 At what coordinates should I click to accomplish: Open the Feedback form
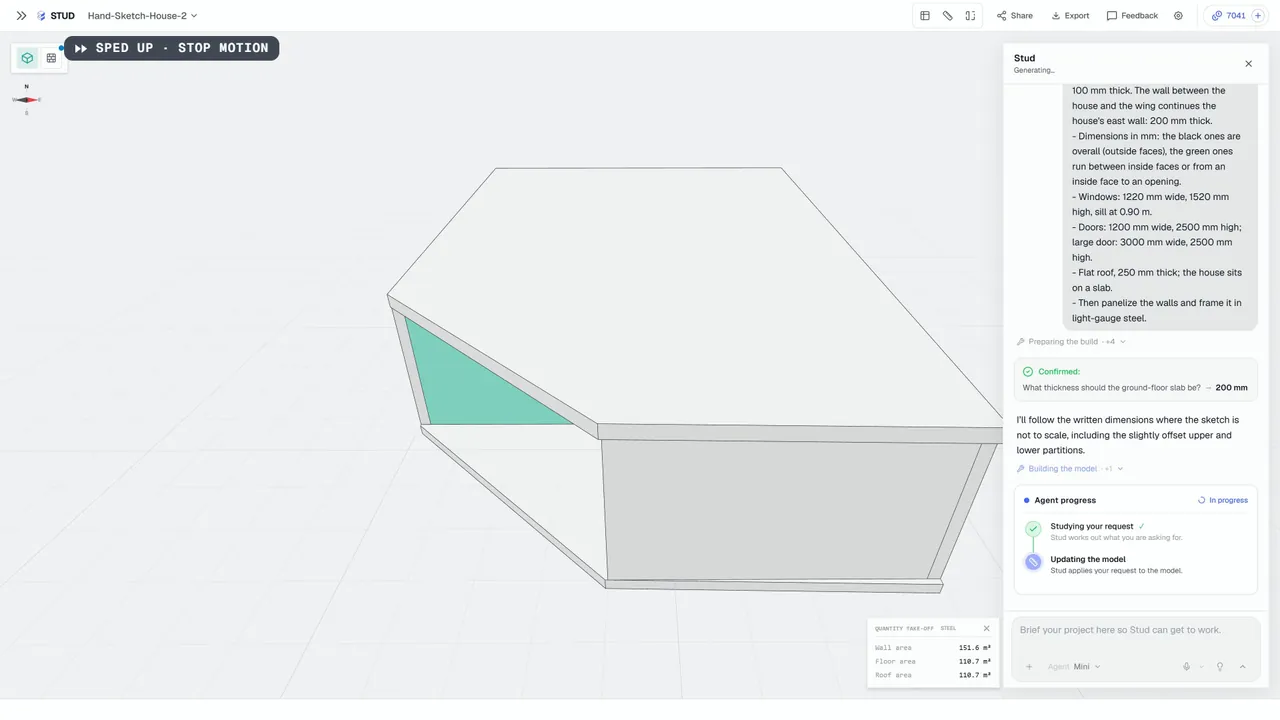coord(1132,16)
